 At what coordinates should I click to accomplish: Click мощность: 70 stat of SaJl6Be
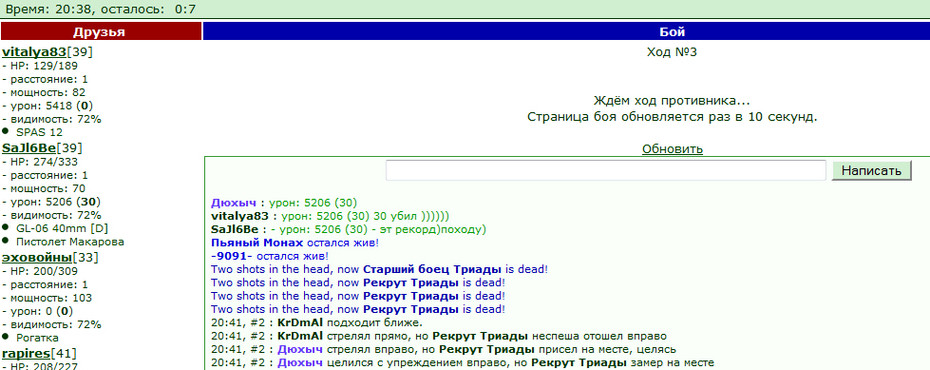click(44, 189)
